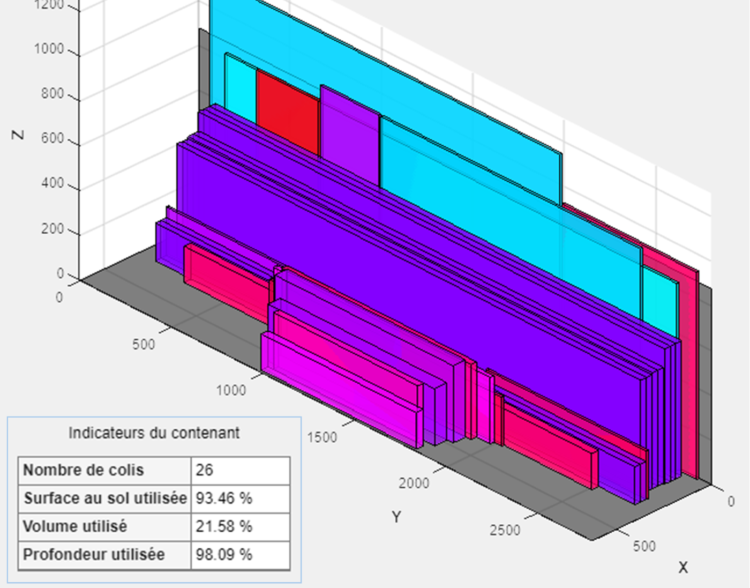Click the 'Indicateurs du contenant' table title

point(153,433)
